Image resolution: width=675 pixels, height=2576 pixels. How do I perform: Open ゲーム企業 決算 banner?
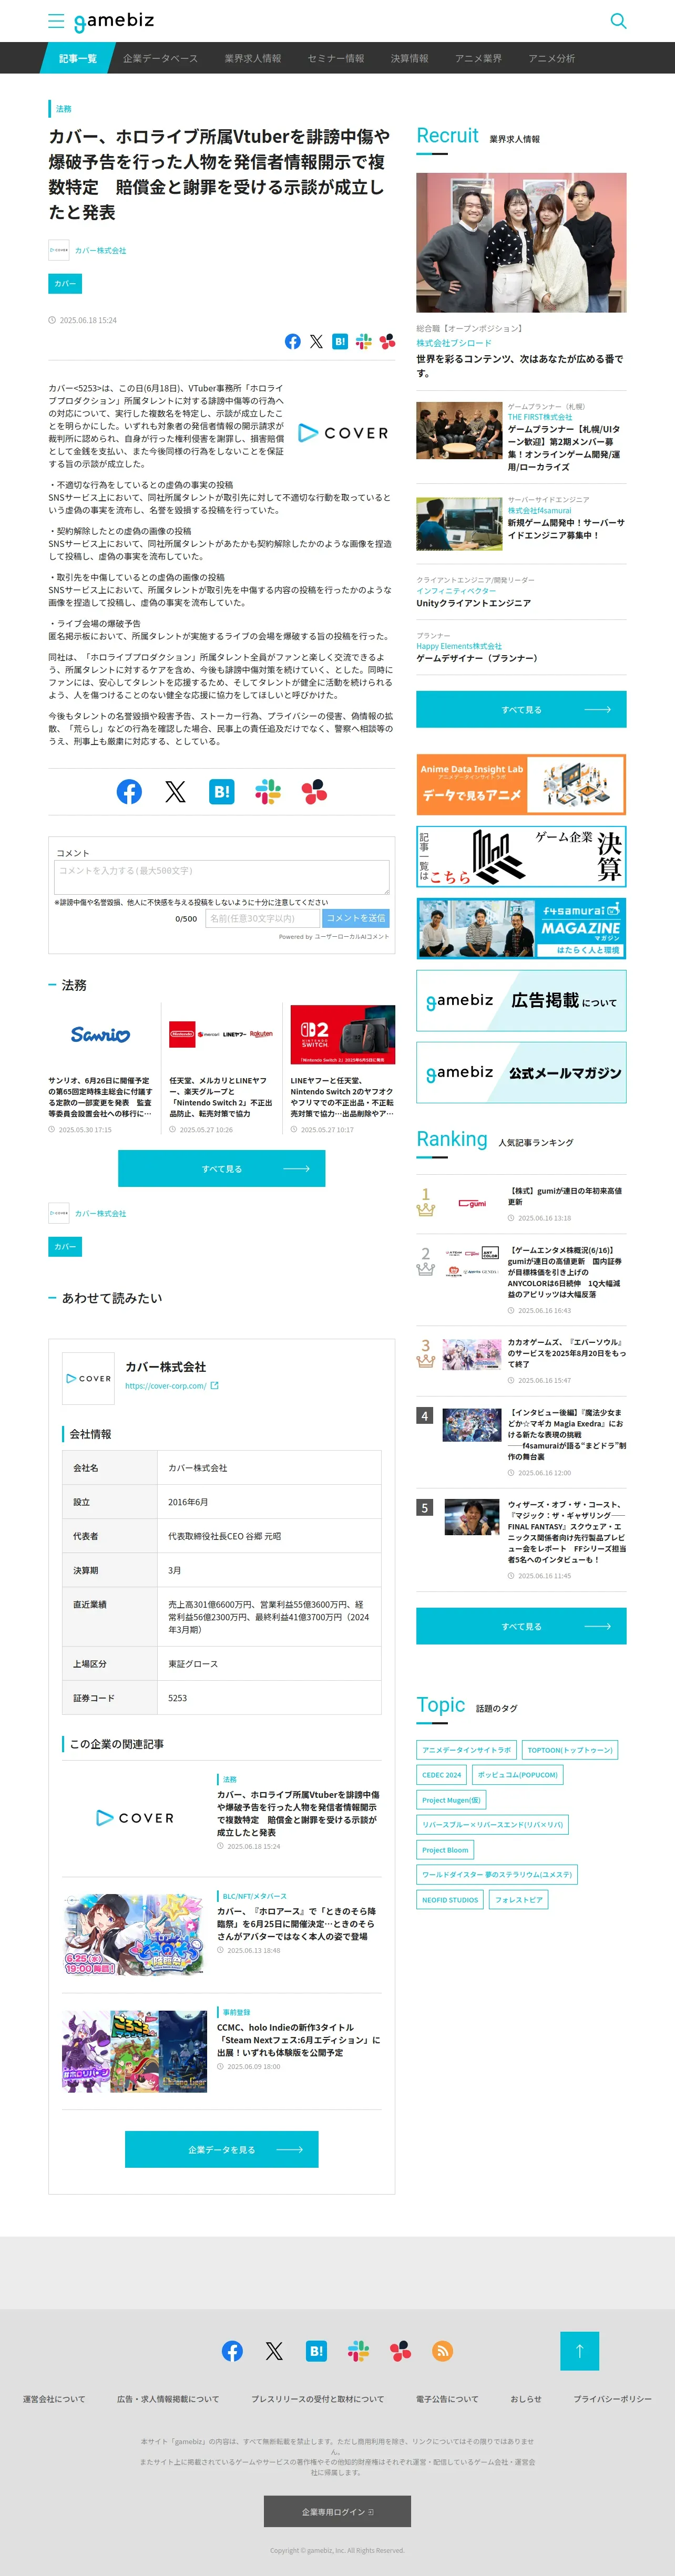pos(521,856)
